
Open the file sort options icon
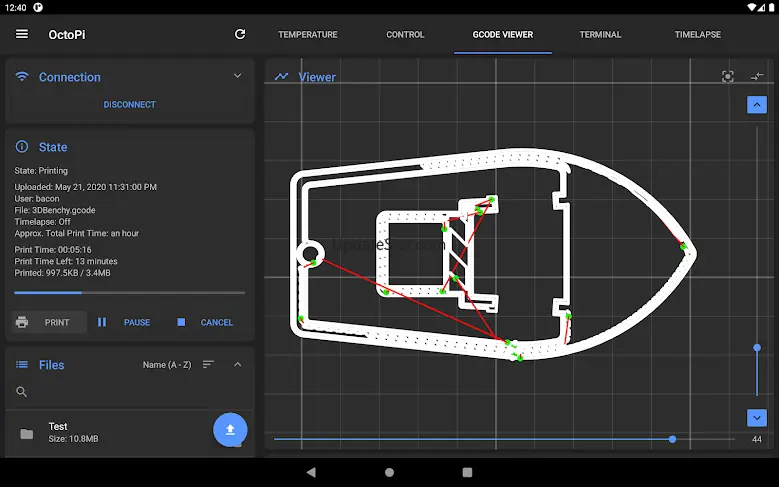tap(208, 365)
